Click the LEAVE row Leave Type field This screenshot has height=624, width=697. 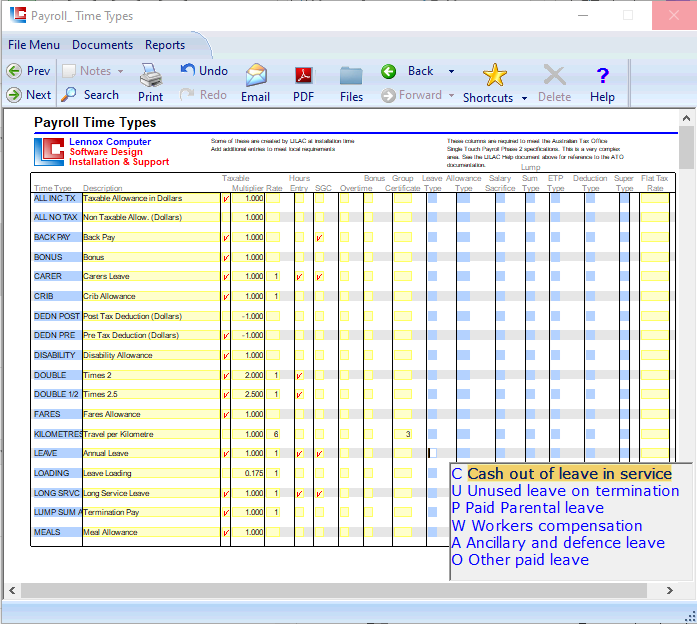pyautogui.click(x=433, y=453)
